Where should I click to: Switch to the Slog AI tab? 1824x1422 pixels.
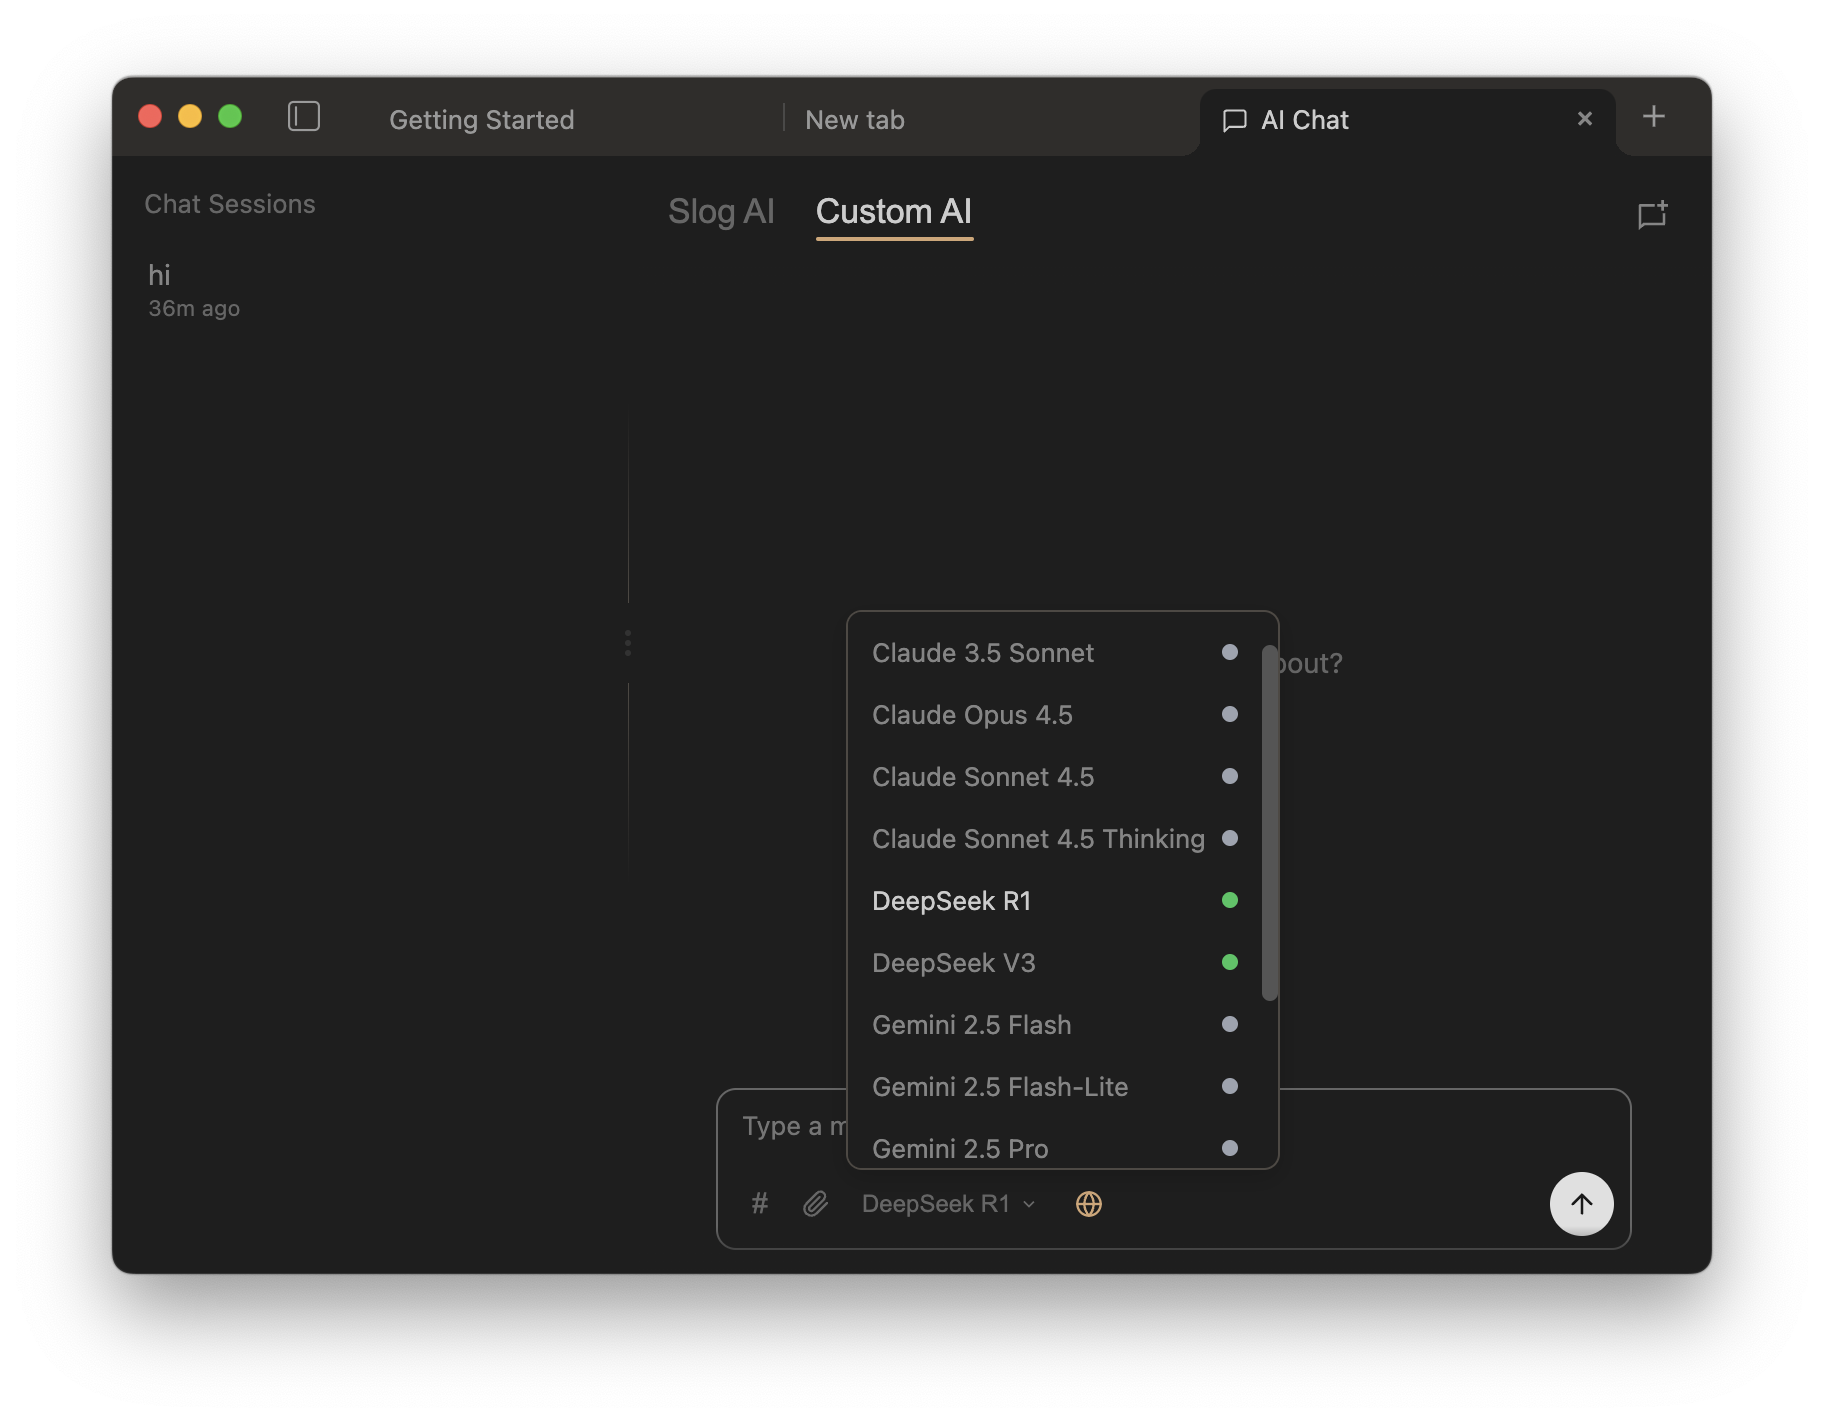tap(721, 212)
